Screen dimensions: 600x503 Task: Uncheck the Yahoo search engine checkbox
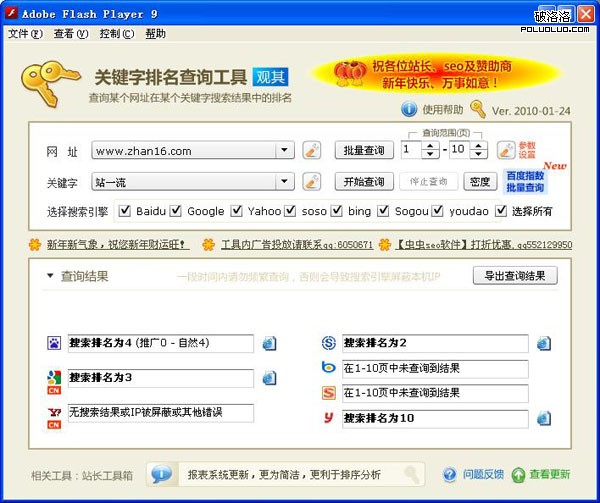(x=238, y=211)
